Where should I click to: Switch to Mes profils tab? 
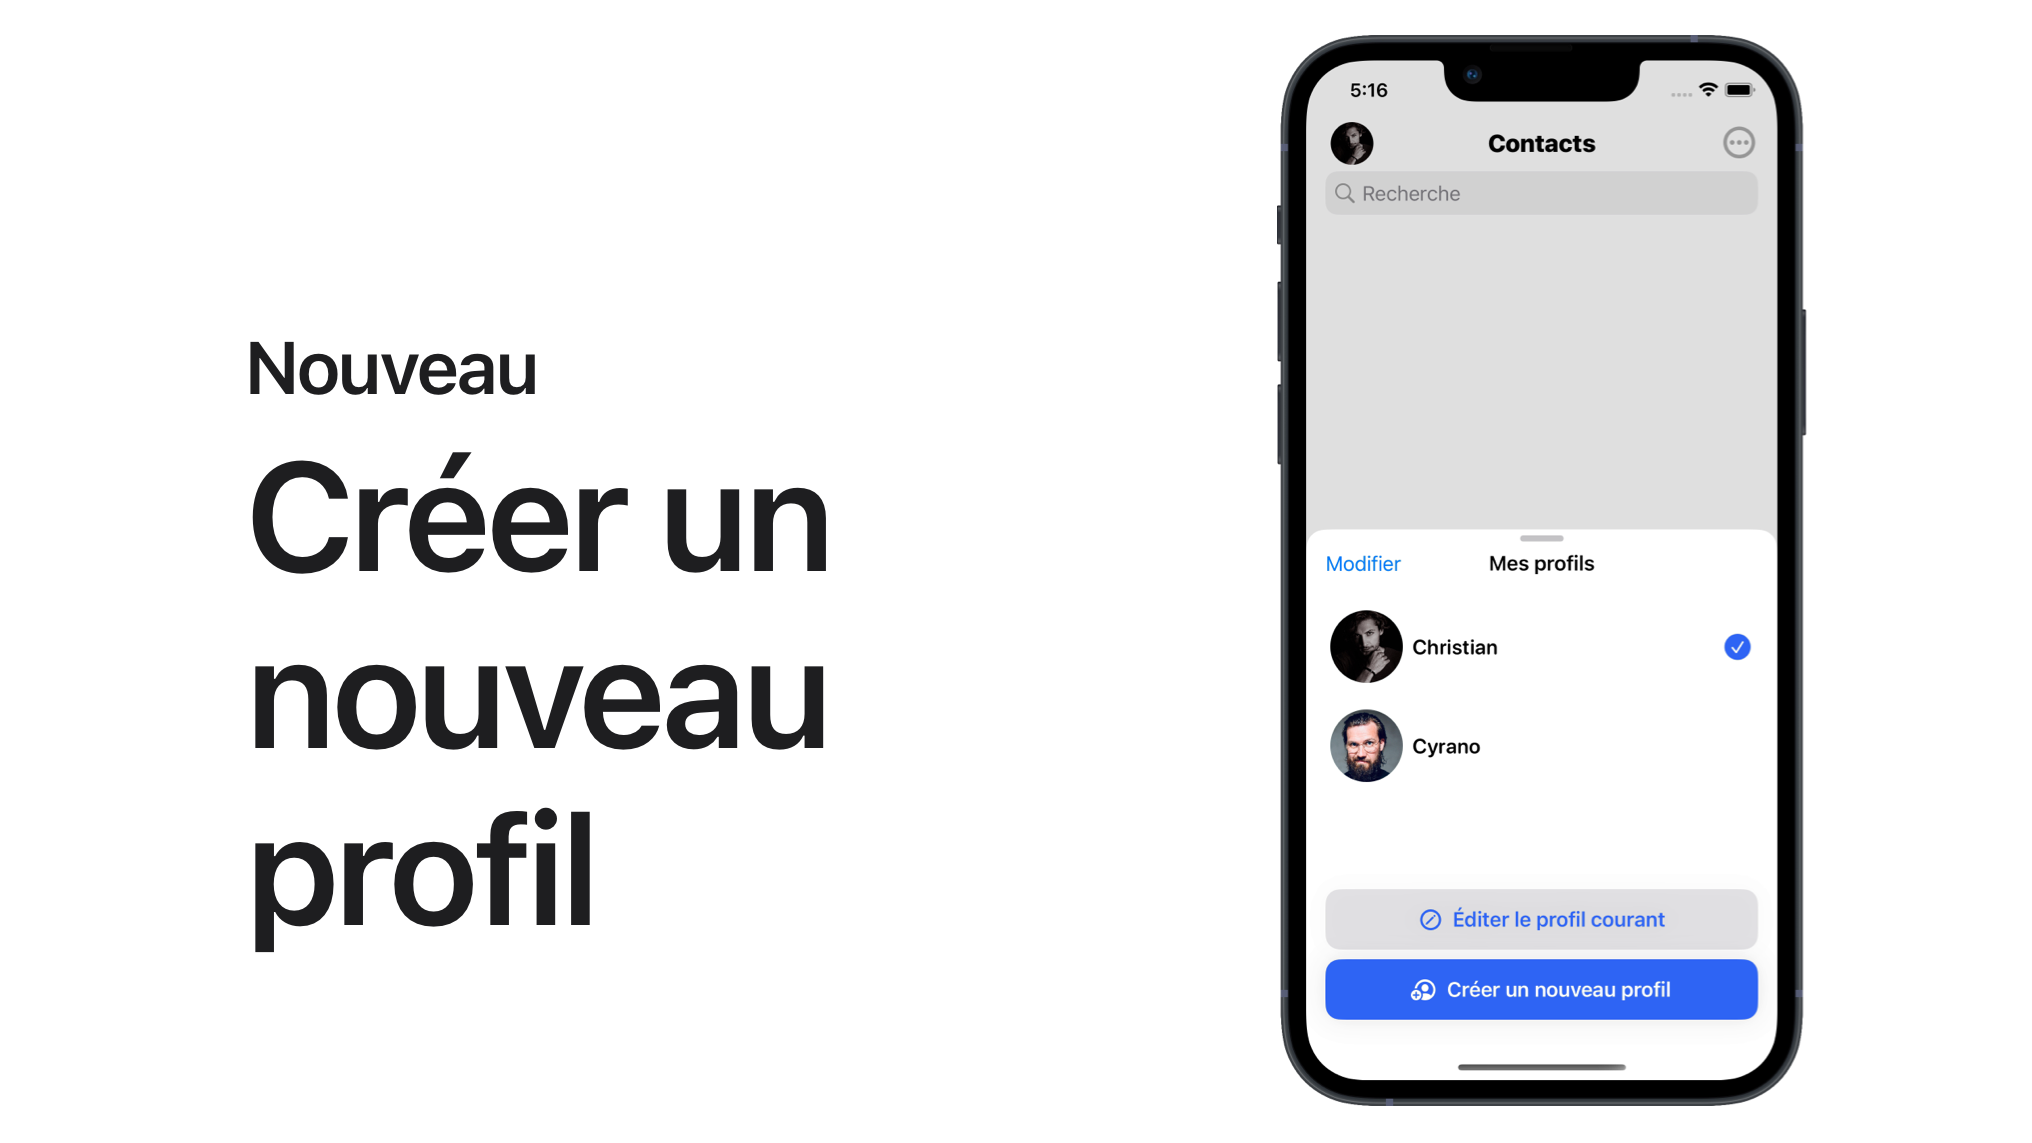pos(1541,564)
